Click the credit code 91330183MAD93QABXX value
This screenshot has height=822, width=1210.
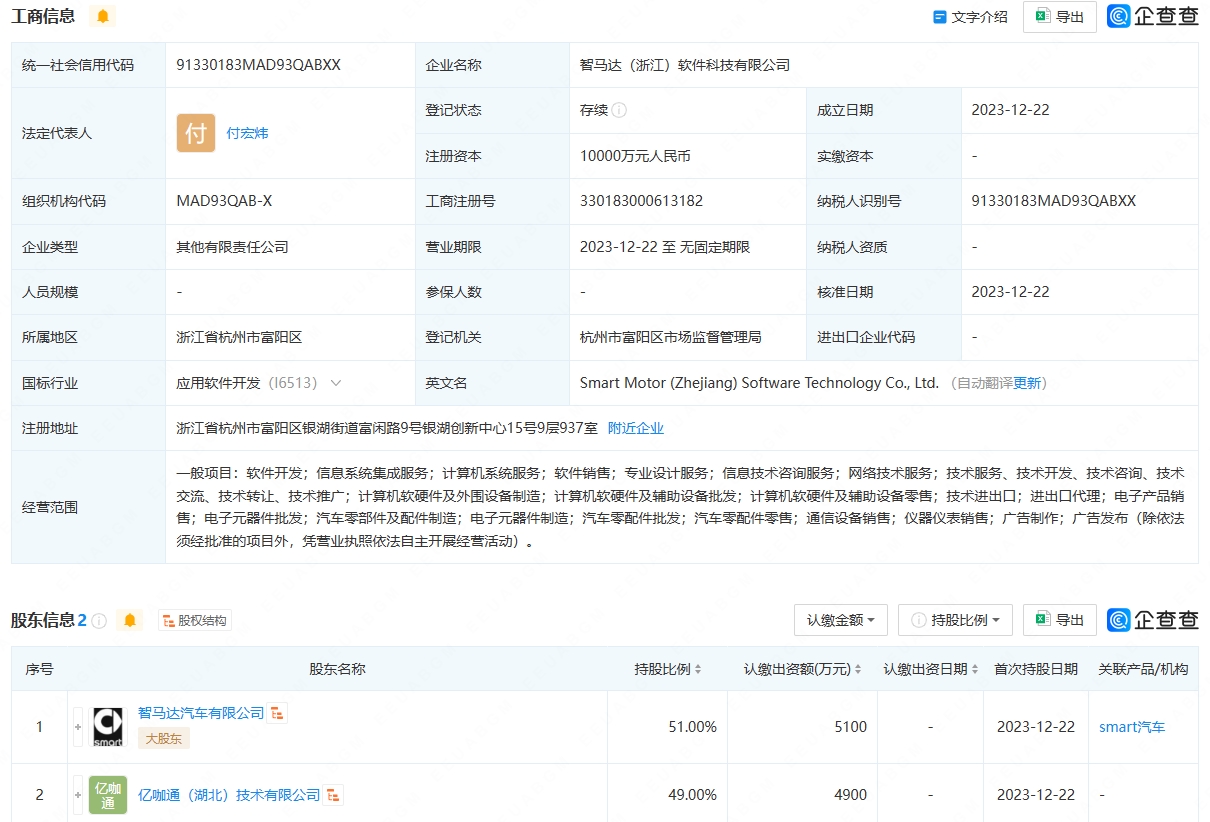258,65
